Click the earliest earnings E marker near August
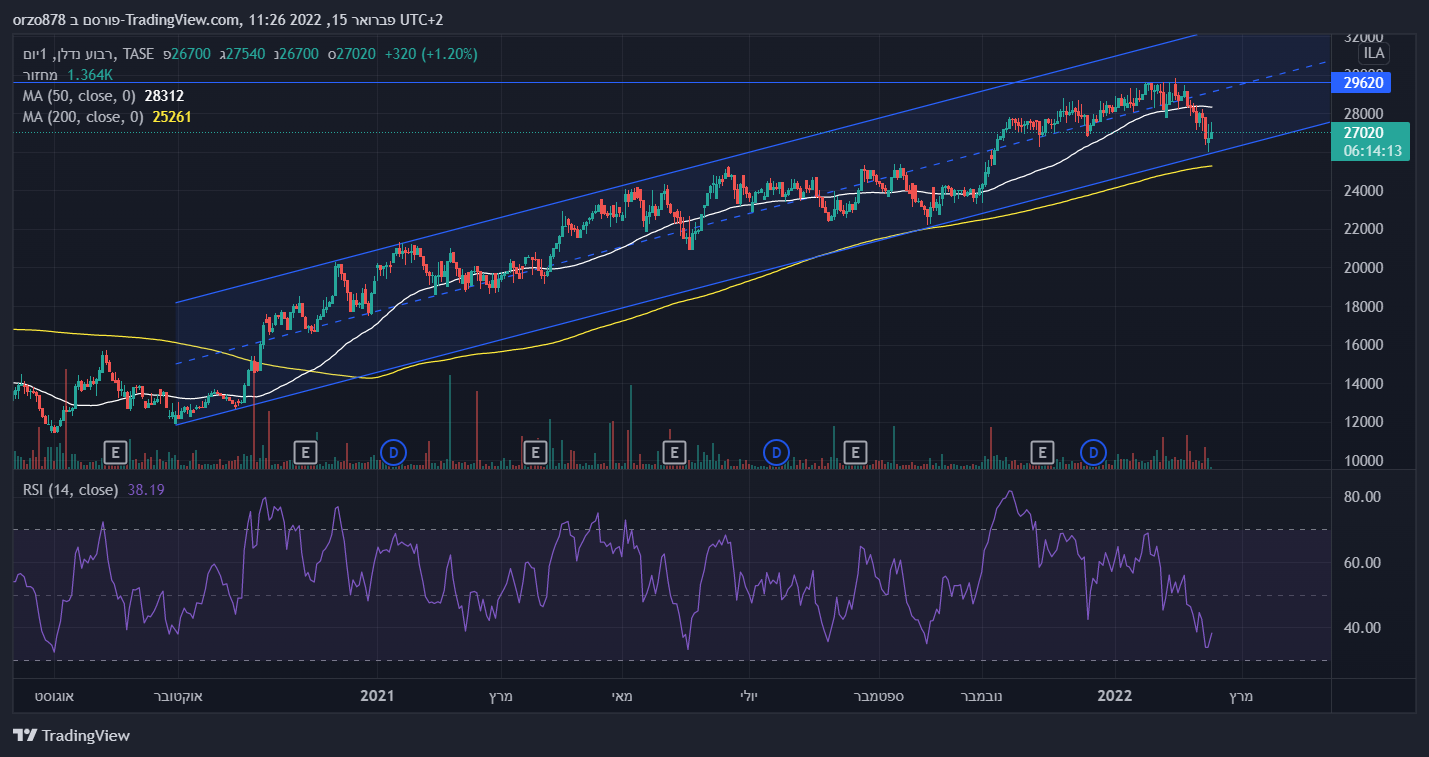The height and width of the screenshot is (757, 1429). click(115, 453)
